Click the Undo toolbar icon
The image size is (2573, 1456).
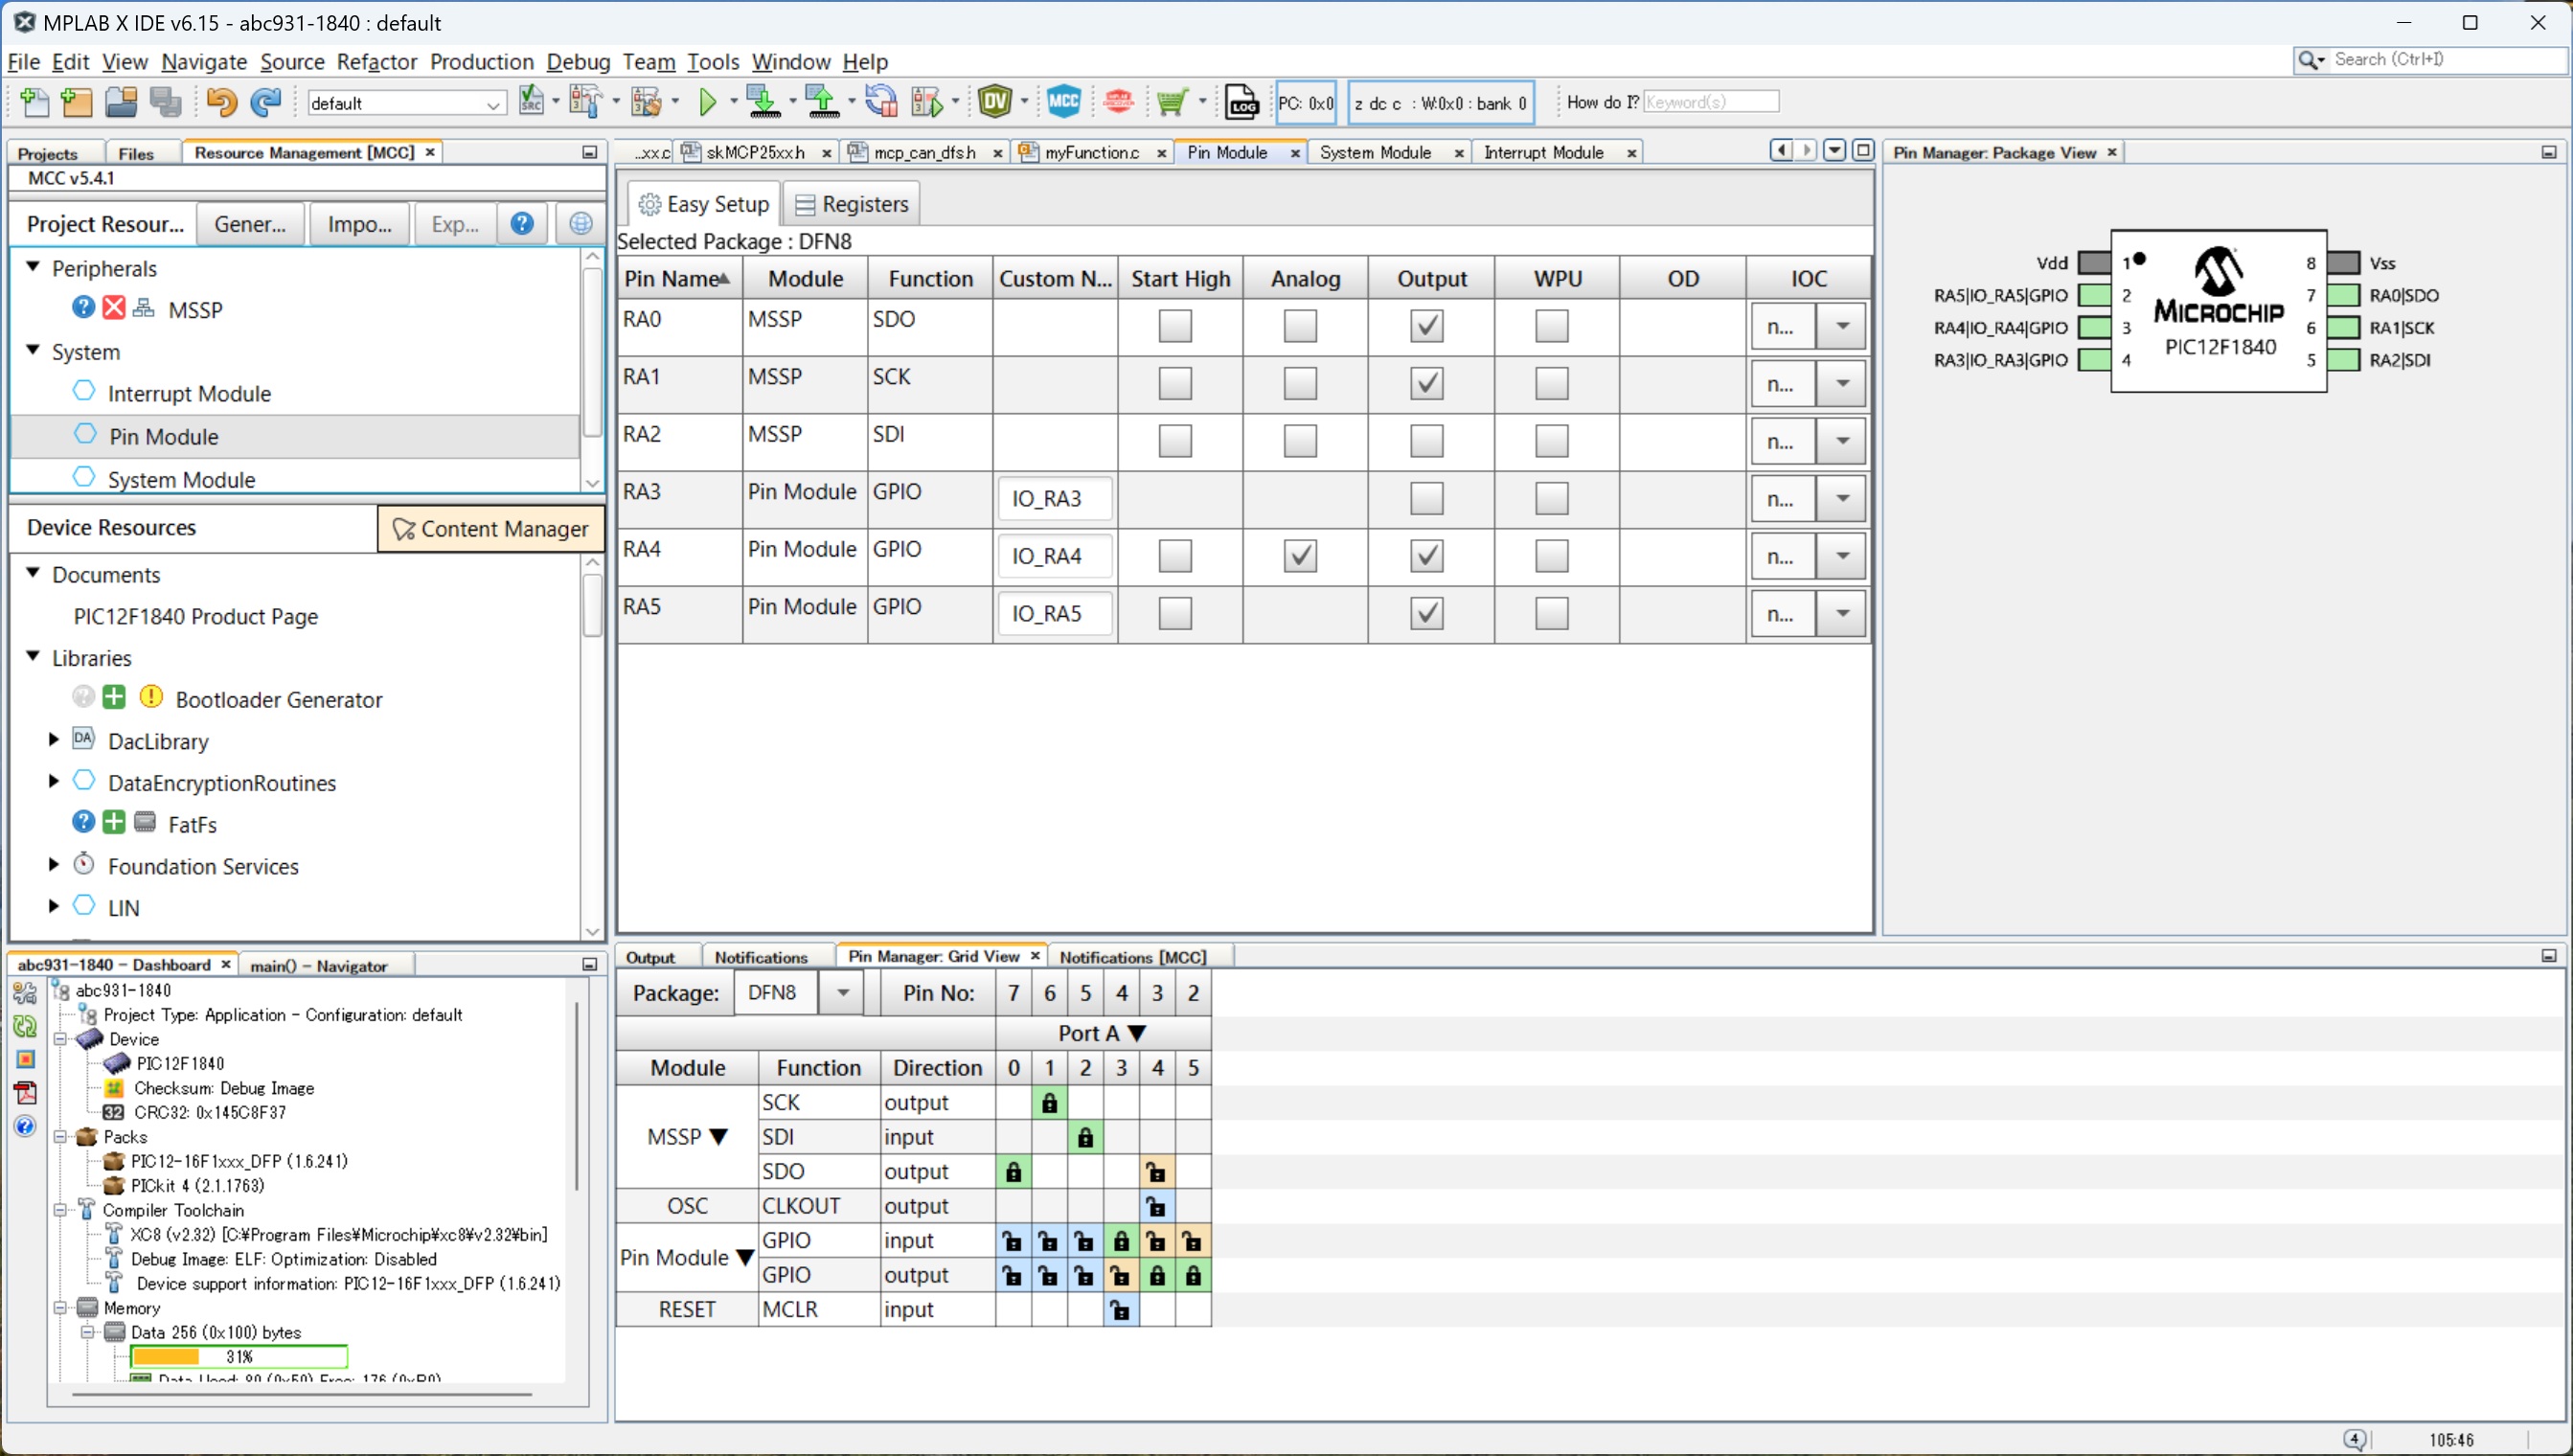tap(221, 102)
